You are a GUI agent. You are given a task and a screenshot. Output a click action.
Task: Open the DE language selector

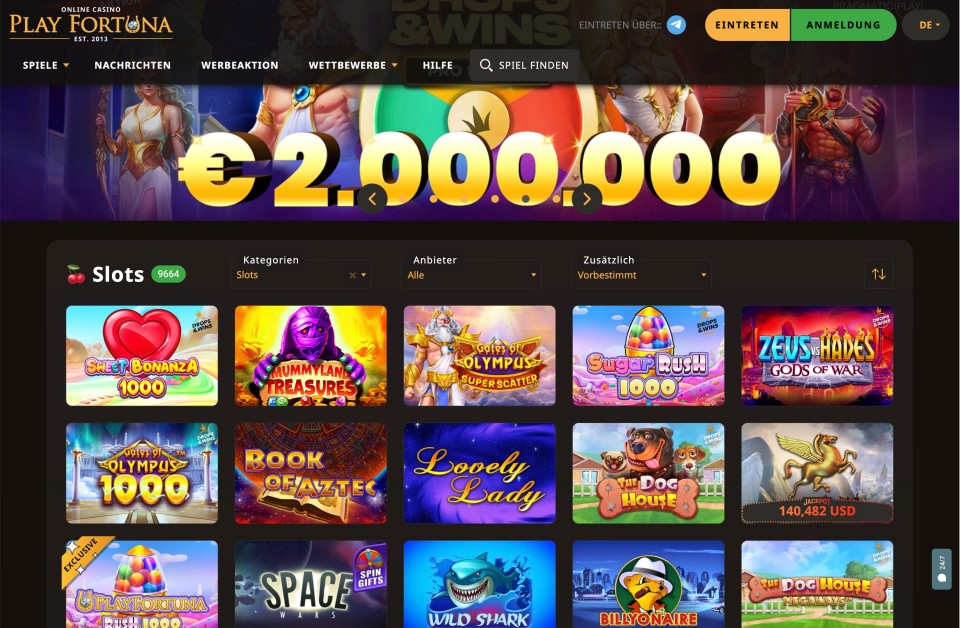929,25
